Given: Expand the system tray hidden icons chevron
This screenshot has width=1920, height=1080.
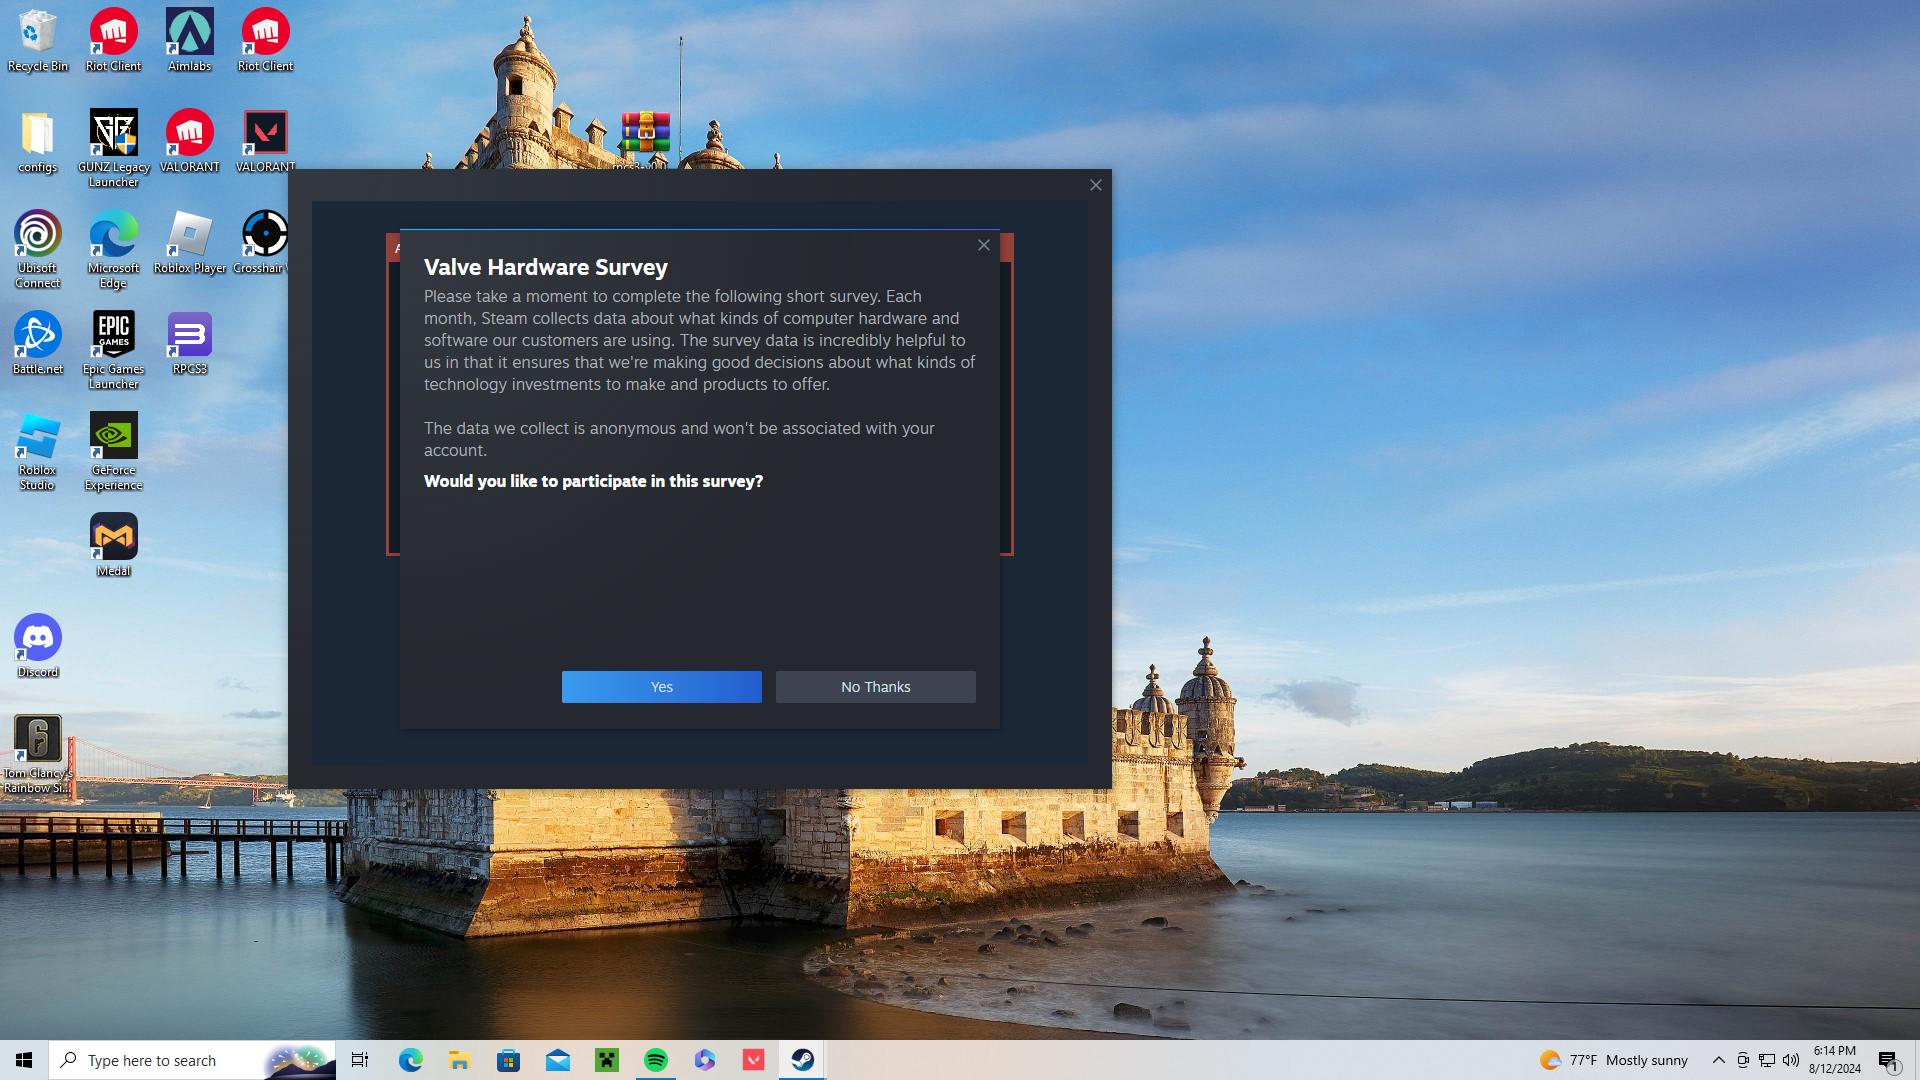Looking at the screenshot, I should pyautogui.click(x=1718, y=1060).
